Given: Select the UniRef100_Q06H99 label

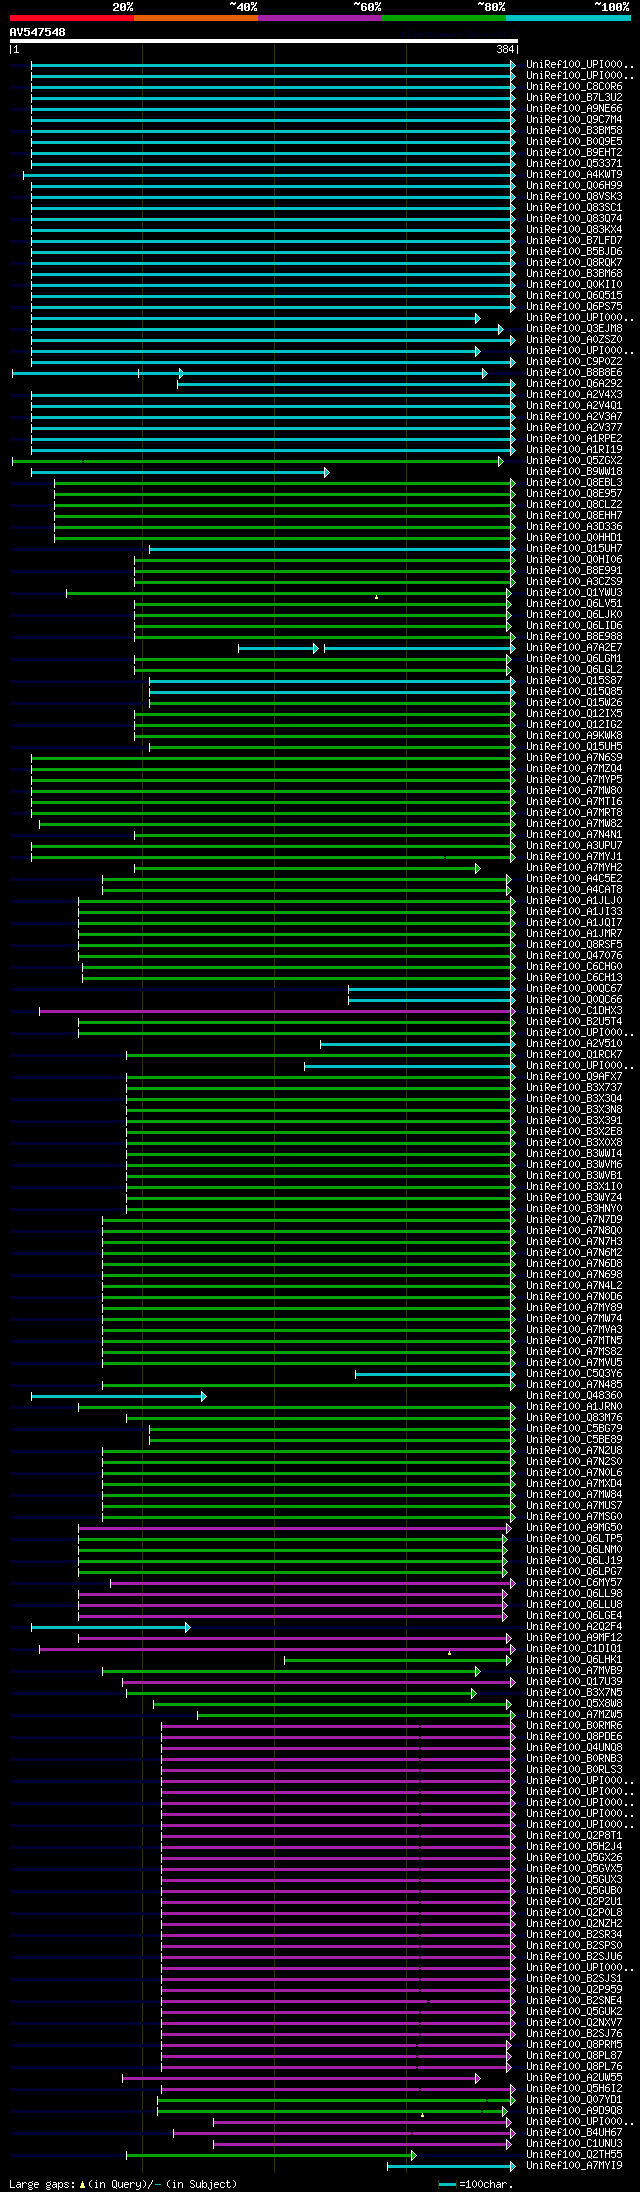Looking at the screenshot, I should pos(574,186).
